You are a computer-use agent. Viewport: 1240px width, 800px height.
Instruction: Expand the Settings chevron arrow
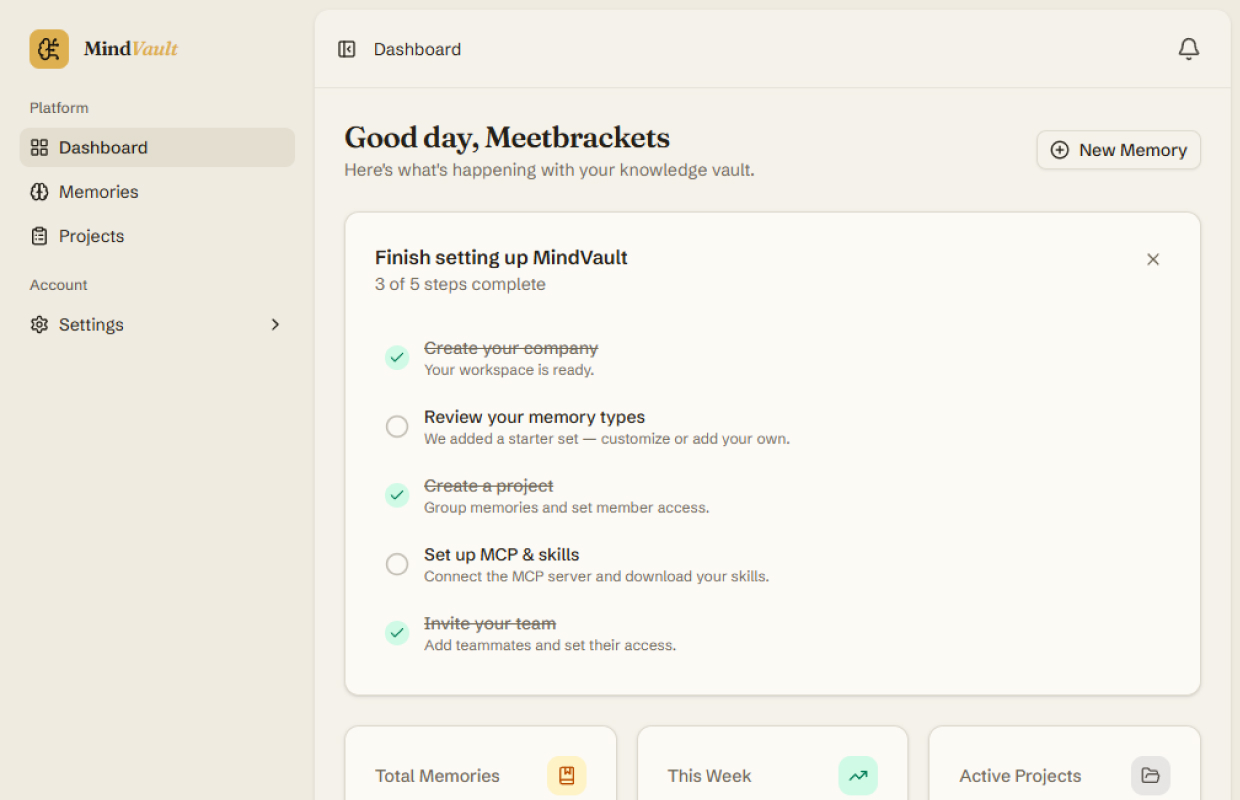276,325
